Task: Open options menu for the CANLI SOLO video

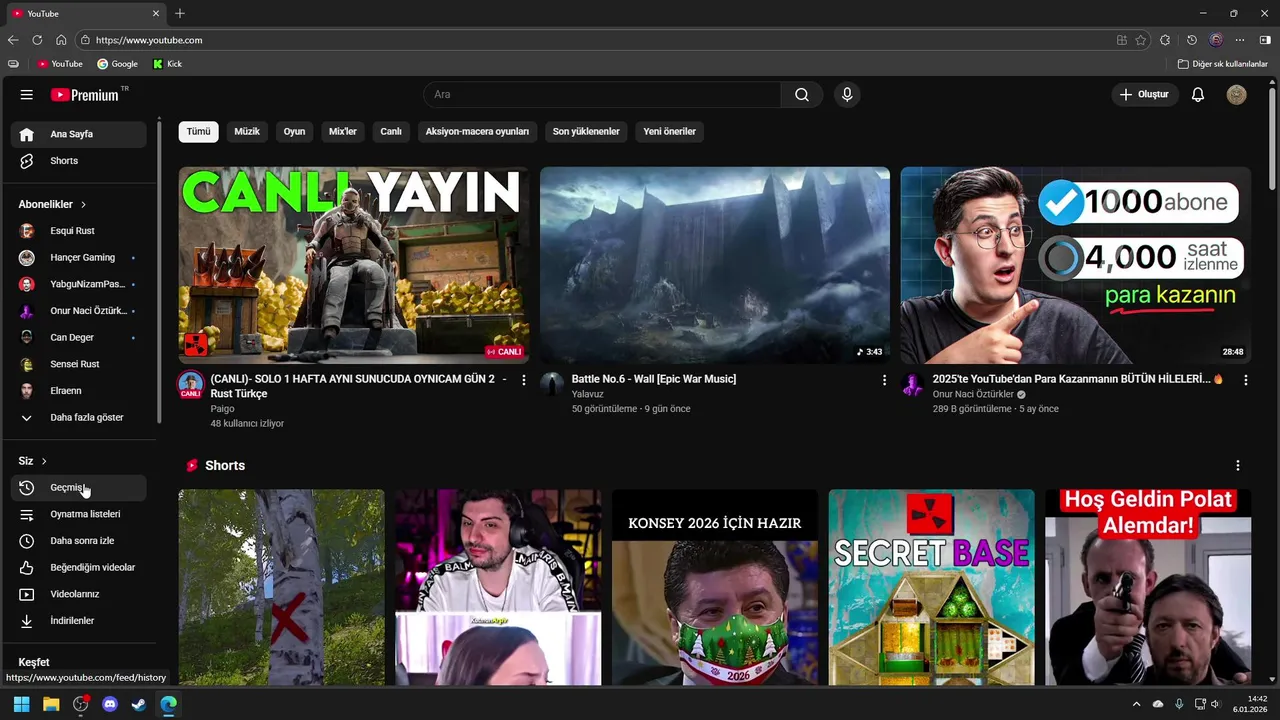Action: click(523, 380)
